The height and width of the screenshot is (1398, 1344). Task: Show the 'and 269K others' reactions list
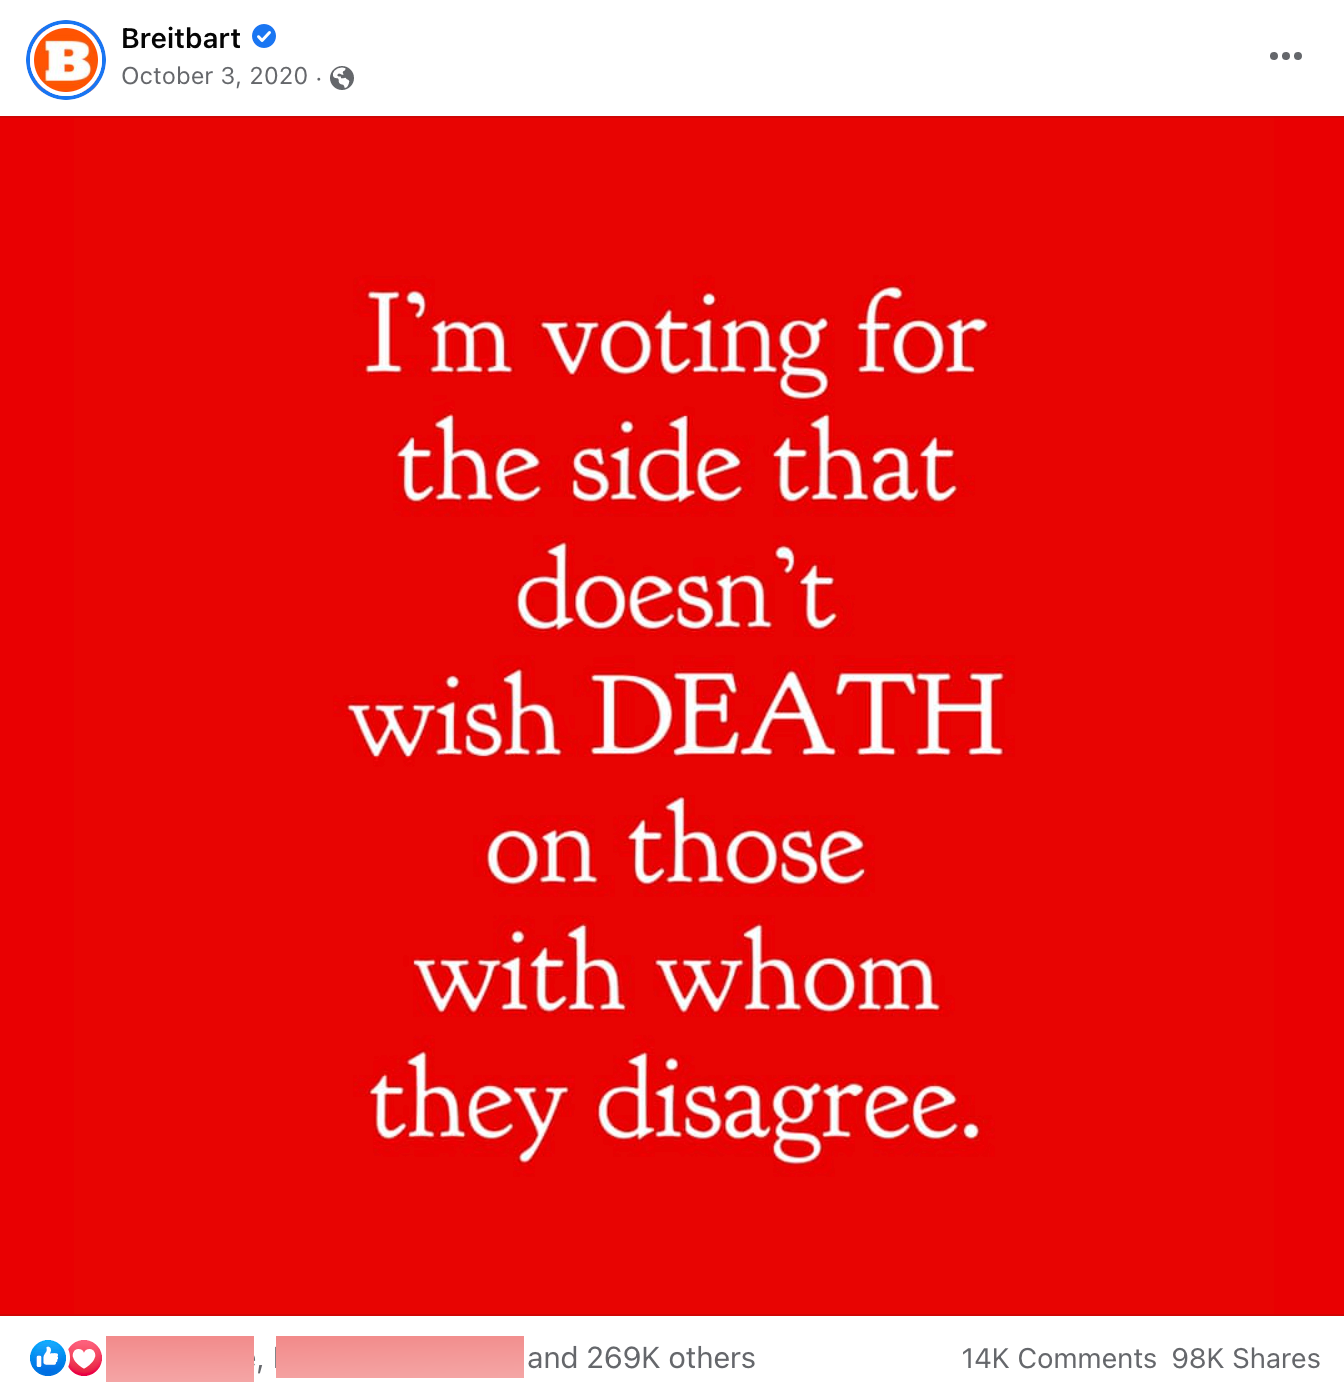(x=641, y=1358)
